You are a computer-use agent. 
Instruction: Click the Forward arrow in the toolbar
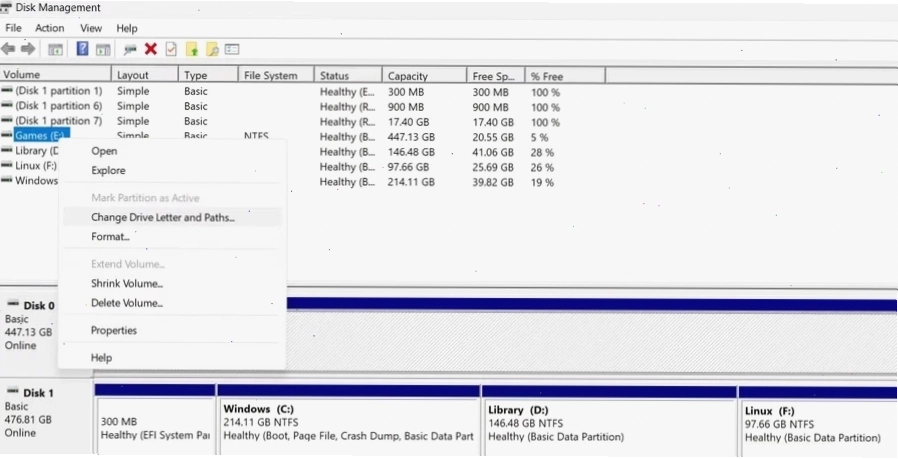(27, 49)
